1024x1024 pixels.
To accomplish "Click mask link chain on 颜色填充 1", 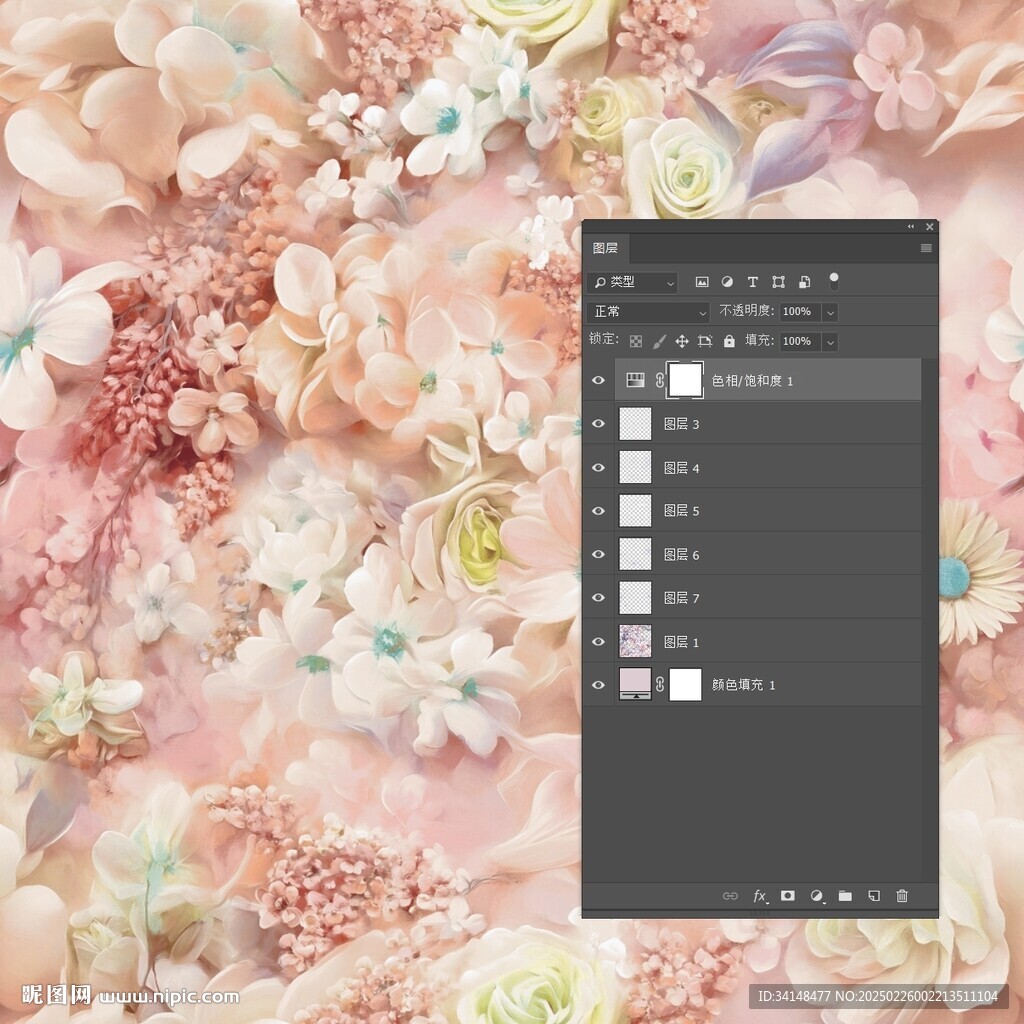I will (x=660, y=684).
